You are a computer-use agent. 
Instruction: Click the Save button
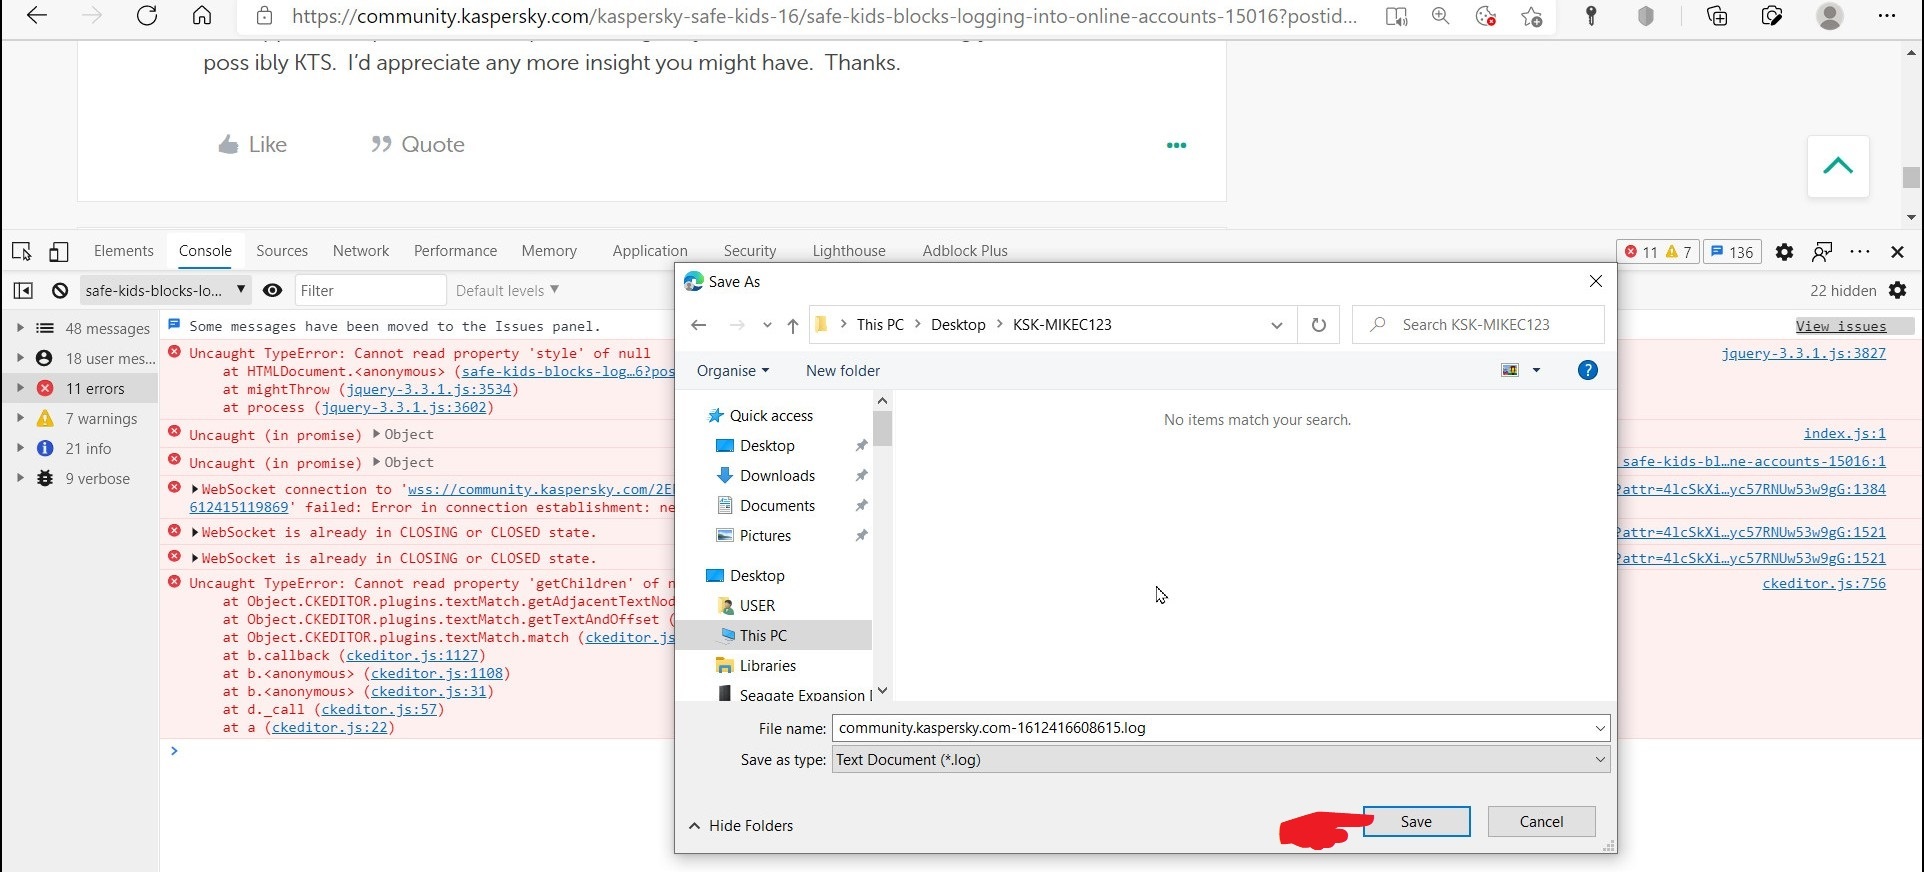[x=1416, y=822]
